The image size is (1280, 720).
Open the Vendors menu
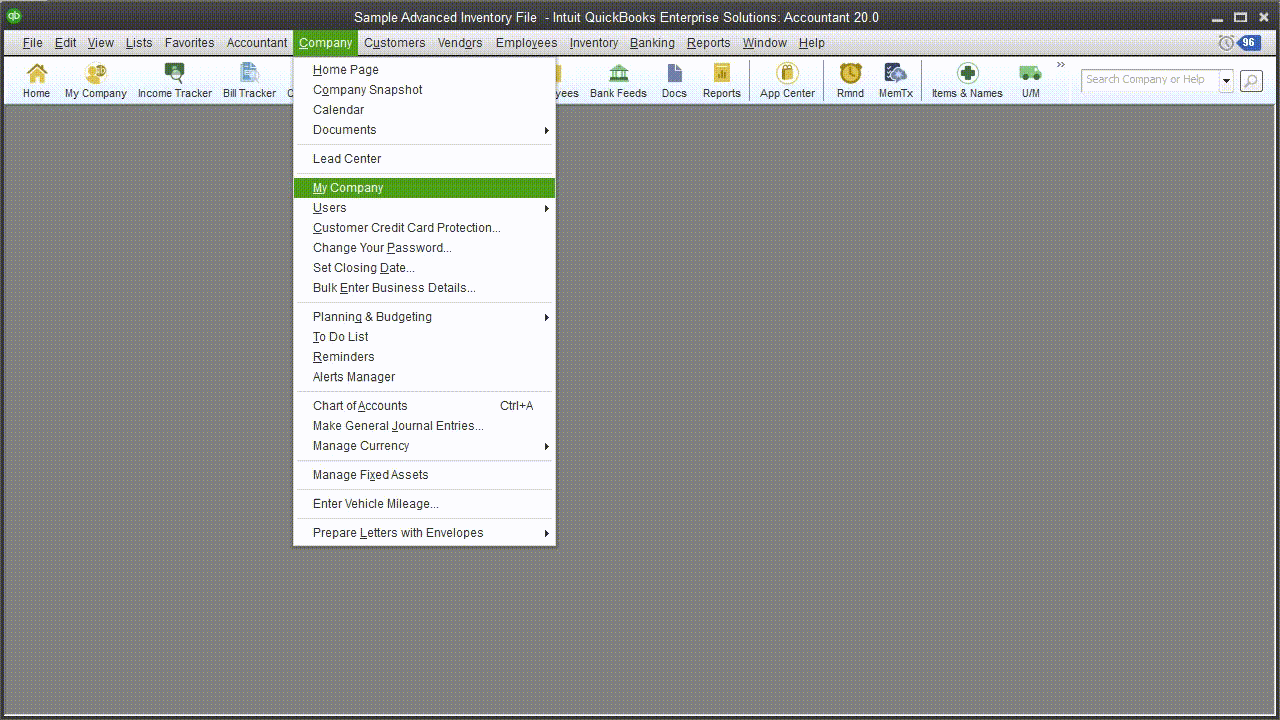tap(460, 43)
